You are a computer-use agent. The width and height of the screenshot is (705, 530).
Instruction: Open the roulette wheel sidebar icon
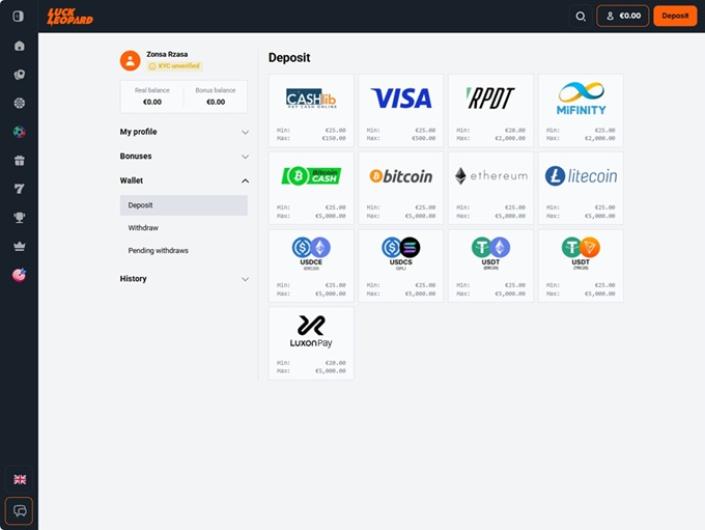click(x=19, y=103)
